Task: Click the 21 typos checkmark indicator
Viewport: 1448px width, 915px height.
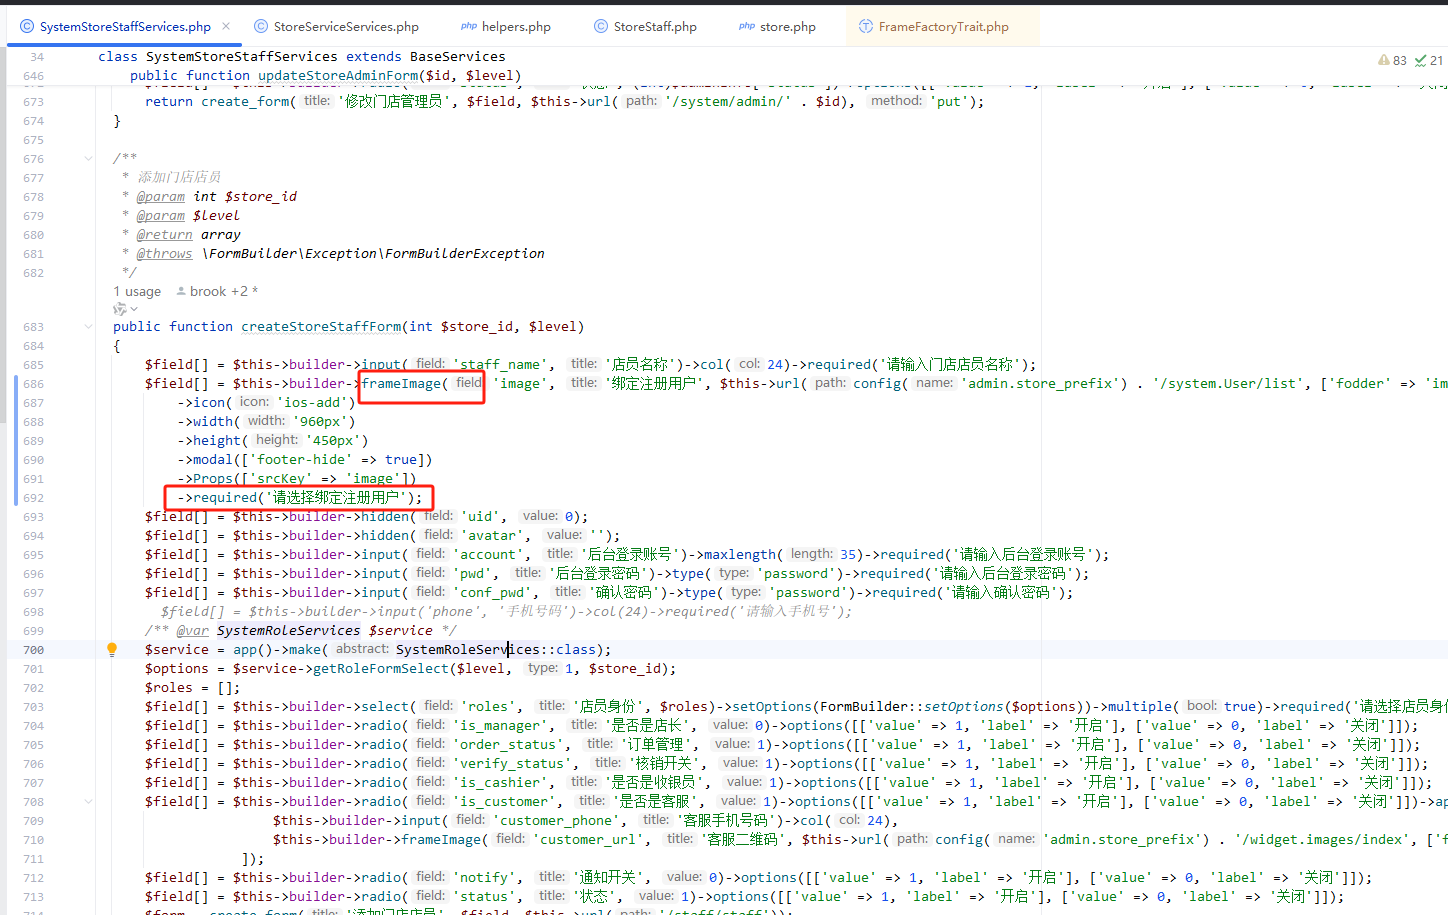Action: (x=1428, y=60)
